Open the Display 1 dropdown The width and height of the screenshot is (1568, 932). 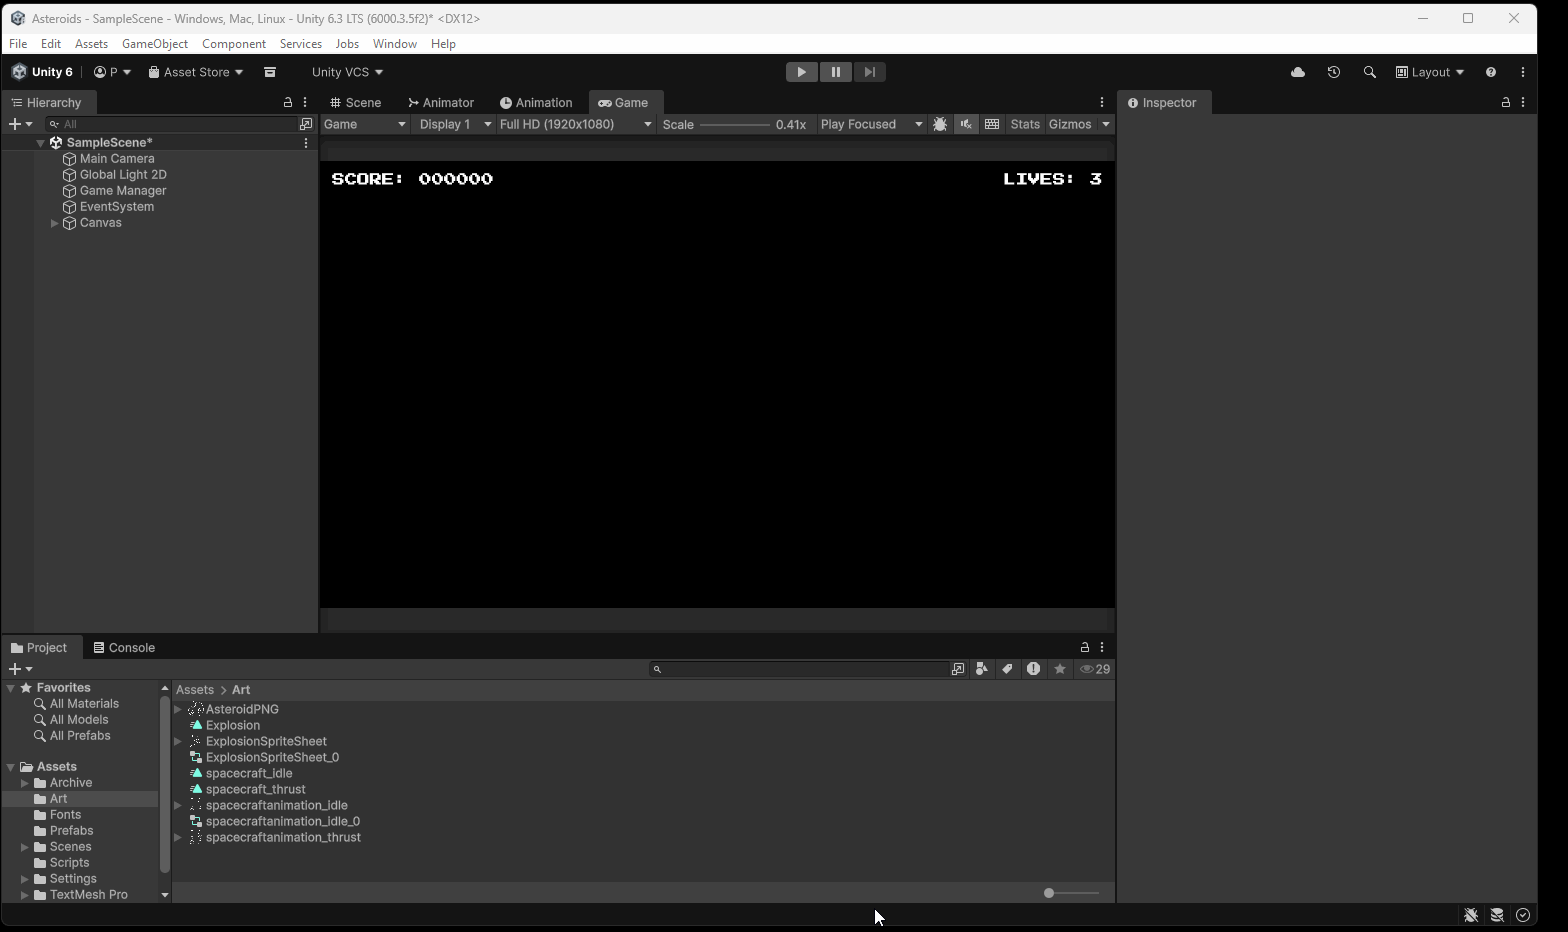[455, 124]
